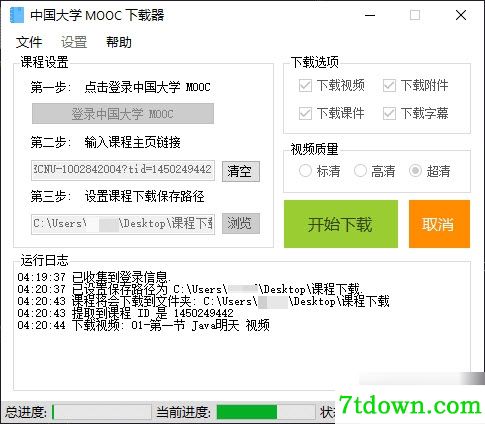
Task: Click the orange 取消 button
Action: tap(439, 224)
